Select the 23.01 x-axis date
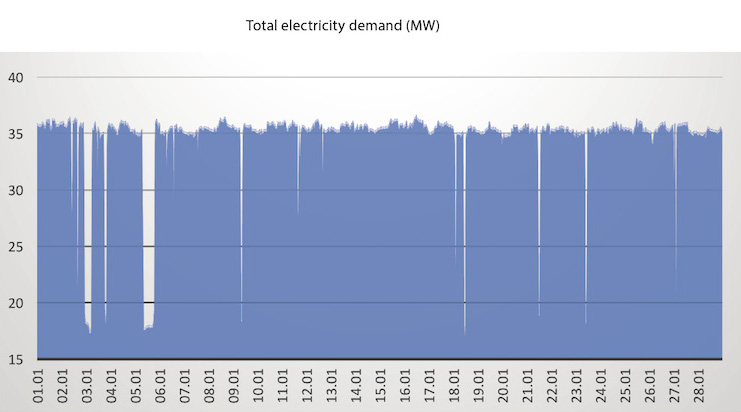Image resolution: width=741 pixels, height=412 pixels. (577, 385)
